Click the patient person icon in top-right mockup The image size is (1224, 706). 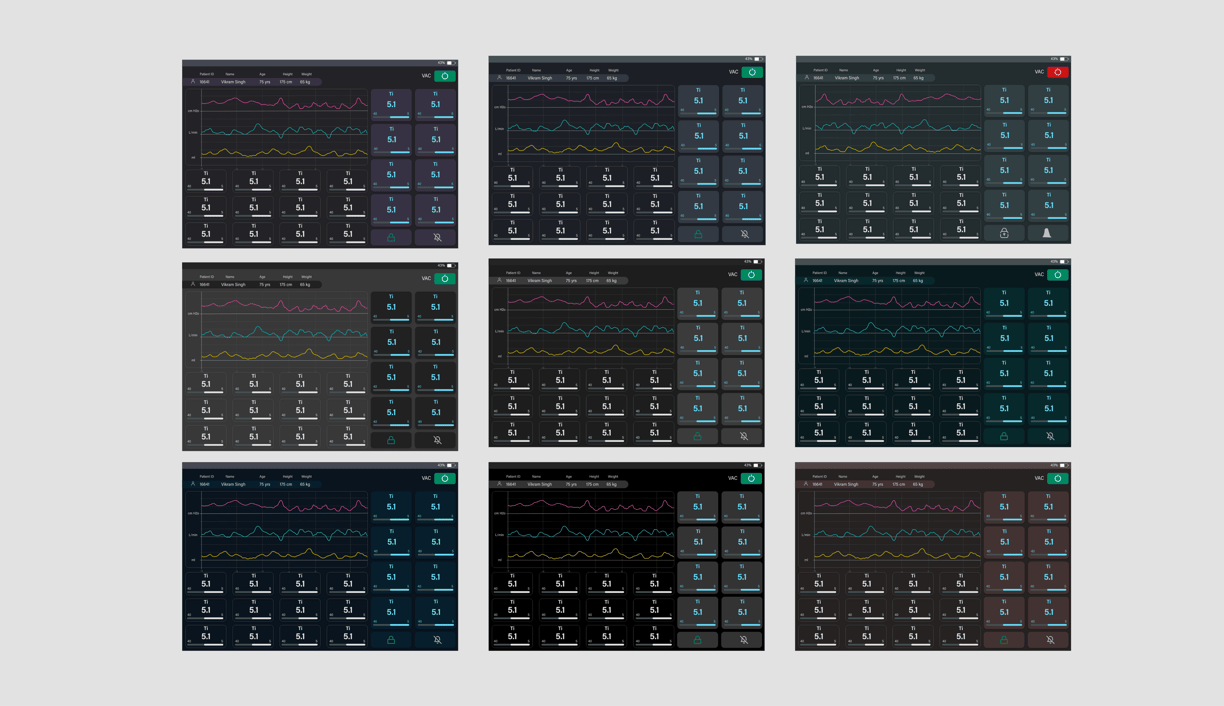point(806,77)
